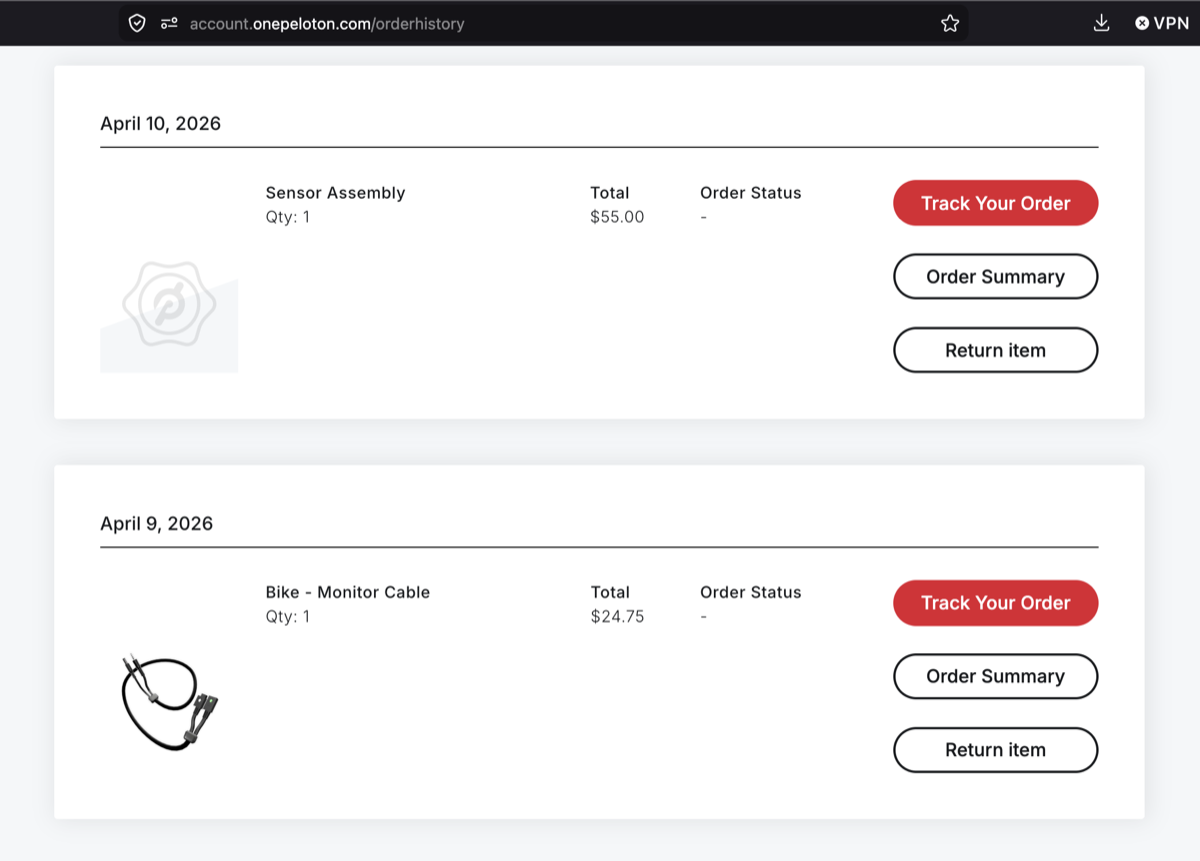Viewport: 1200px width, 861px height.
Task: Click the VPN indicator in toolbar
Action: (x=1162, y=23)
